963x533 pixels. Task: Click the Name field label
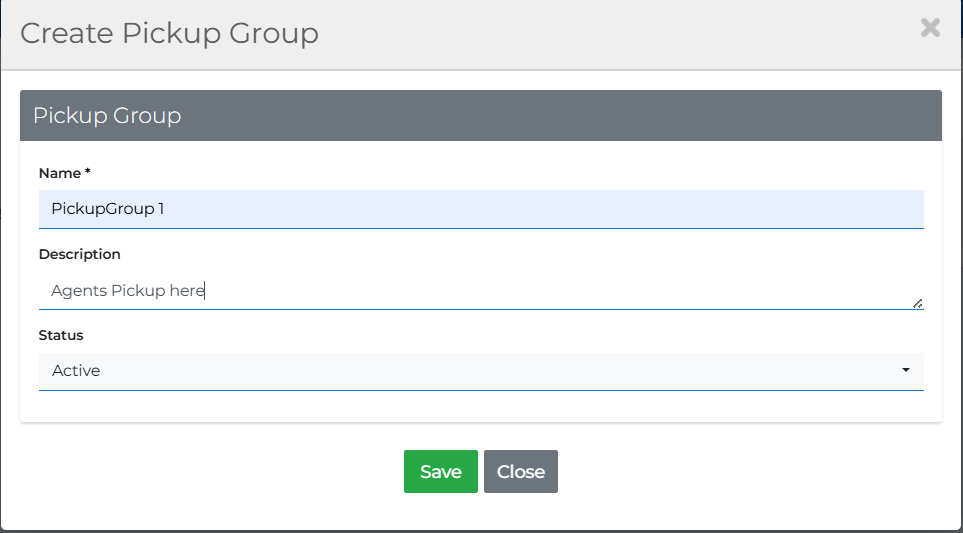tap(60, 174)
